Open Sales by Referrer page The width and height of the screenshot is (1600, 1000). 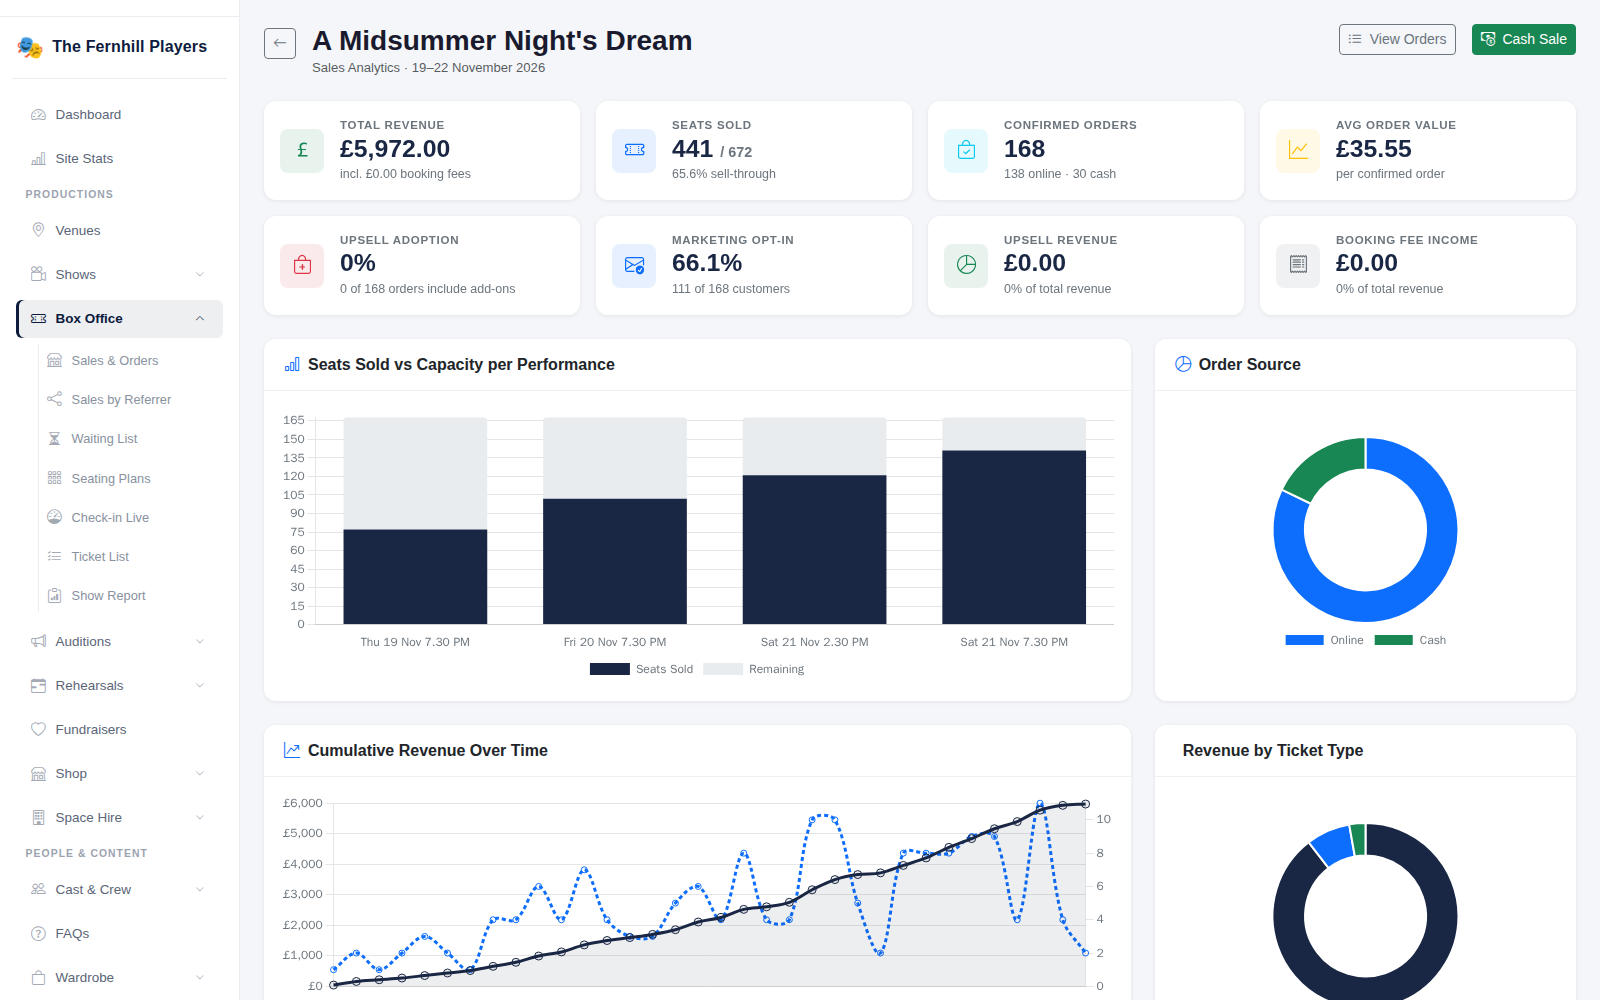[x=130, y=400]
